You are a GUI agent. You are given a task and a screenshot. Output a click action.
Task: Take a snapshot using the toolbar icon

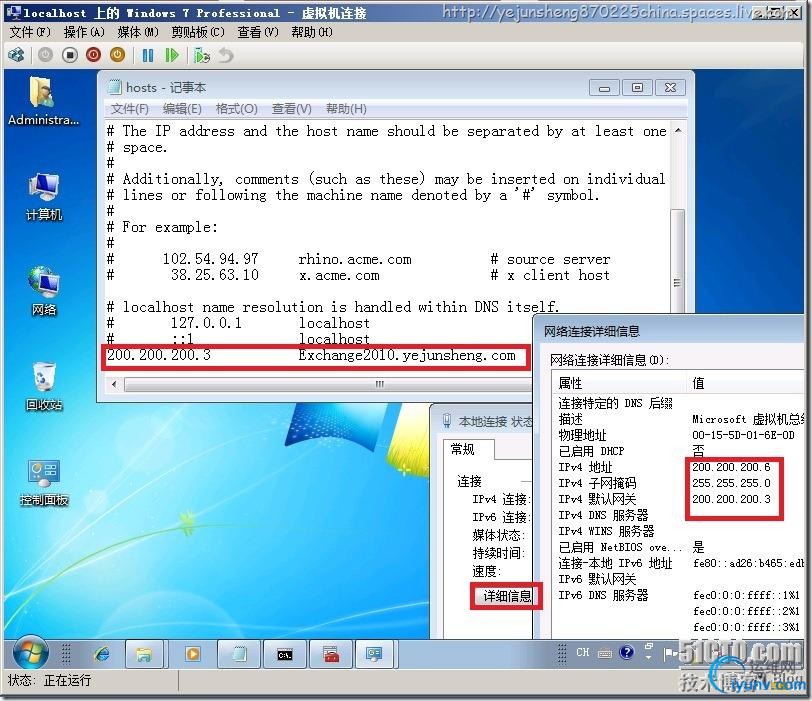[x=202, y=55]
